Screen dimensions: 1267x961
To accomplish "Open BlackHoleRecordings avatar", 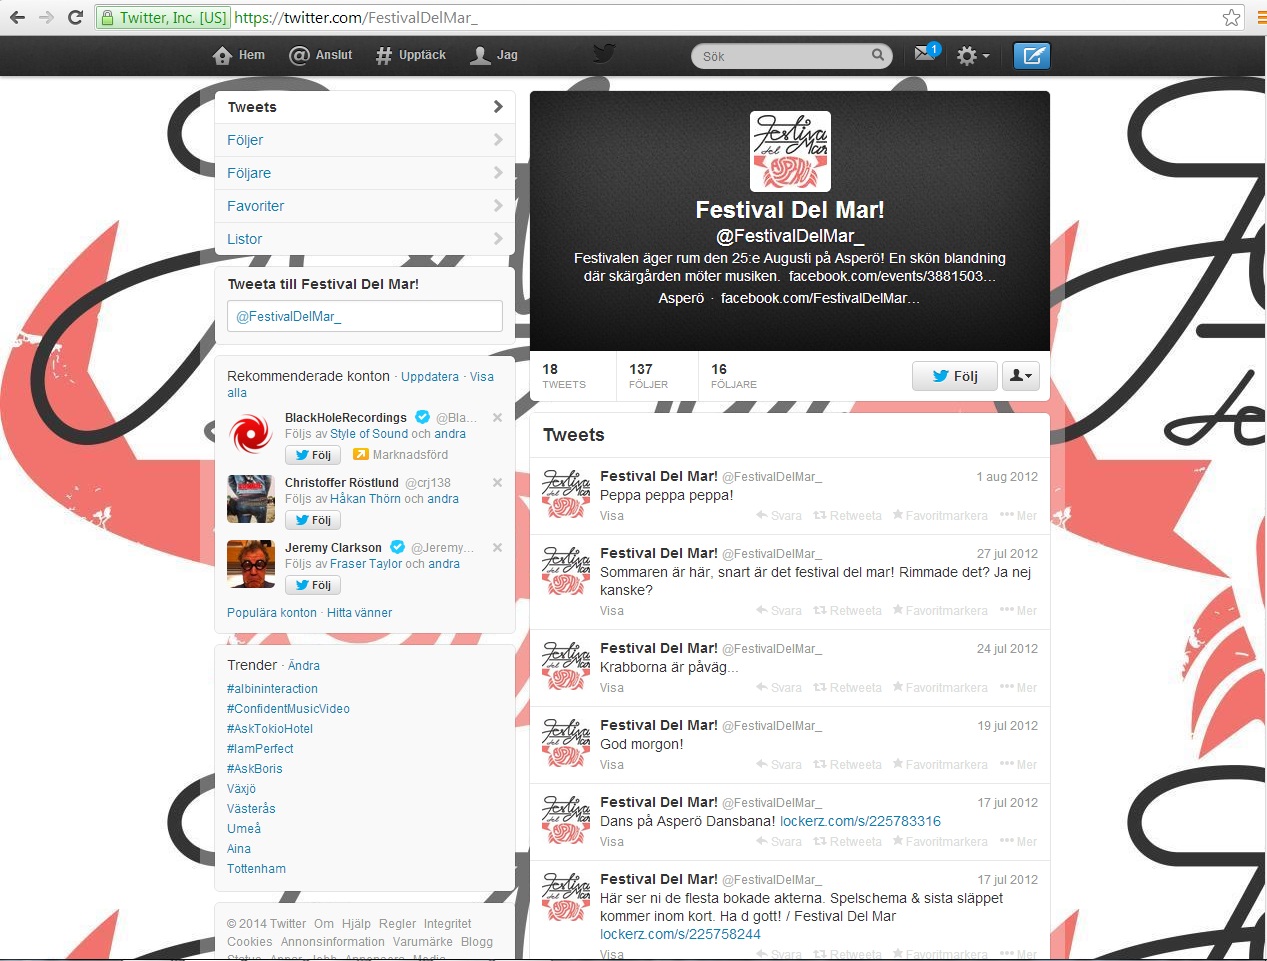I will point(251,434).
